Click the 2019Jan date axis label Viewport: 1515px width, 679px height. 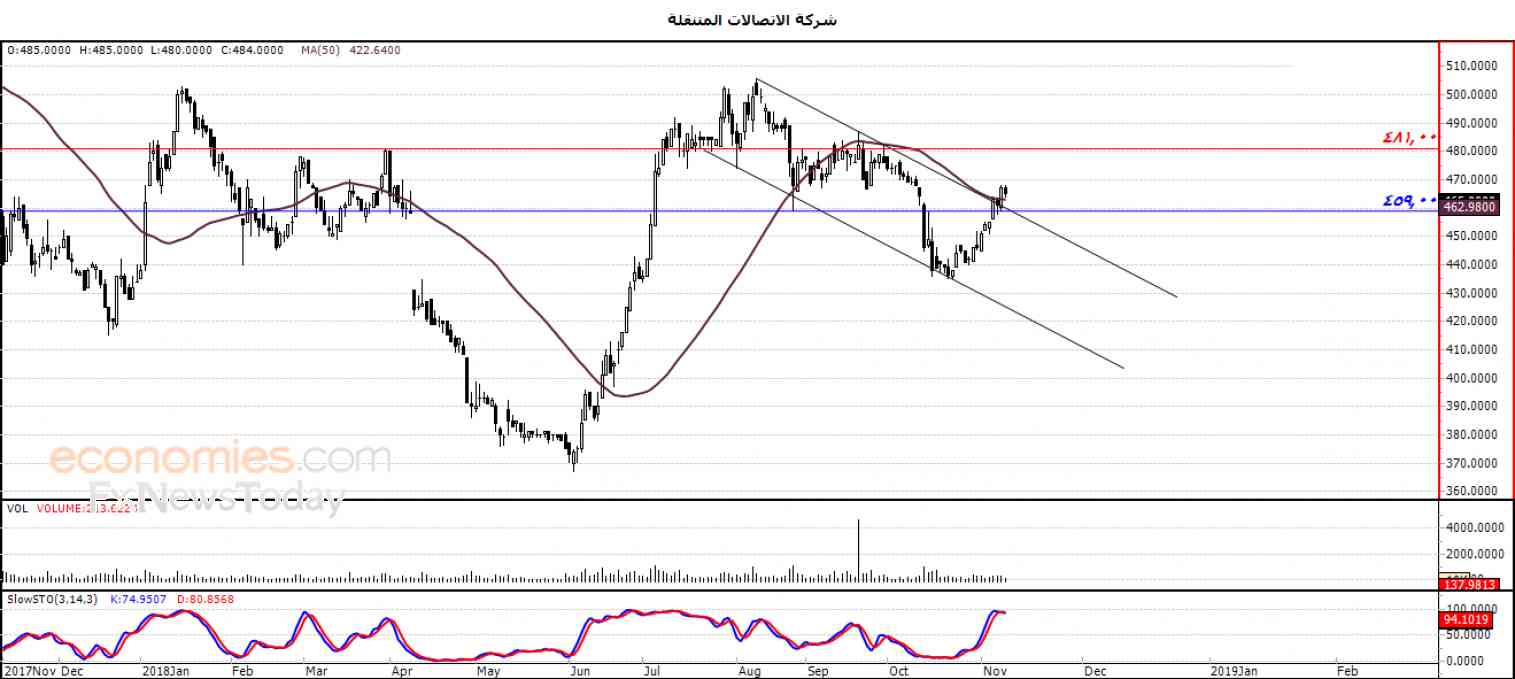(1235, 671)
